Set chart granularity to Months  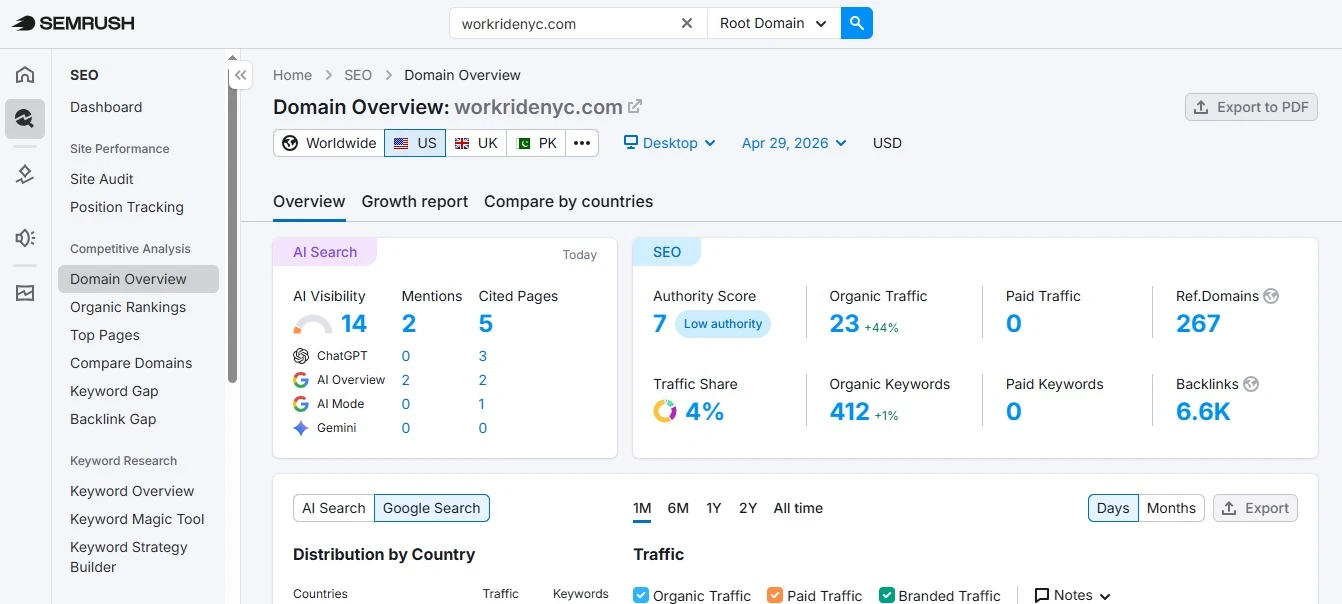(1171, 508)
